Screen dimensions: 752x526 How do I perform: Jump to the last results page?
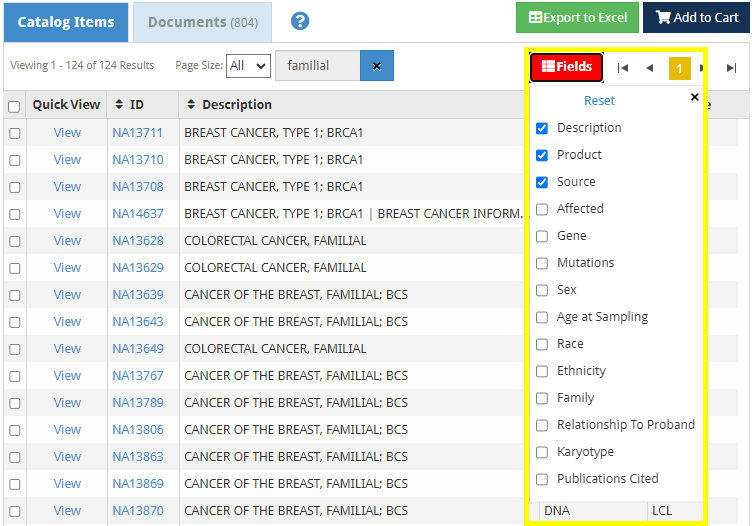click(x=731, y=68)
